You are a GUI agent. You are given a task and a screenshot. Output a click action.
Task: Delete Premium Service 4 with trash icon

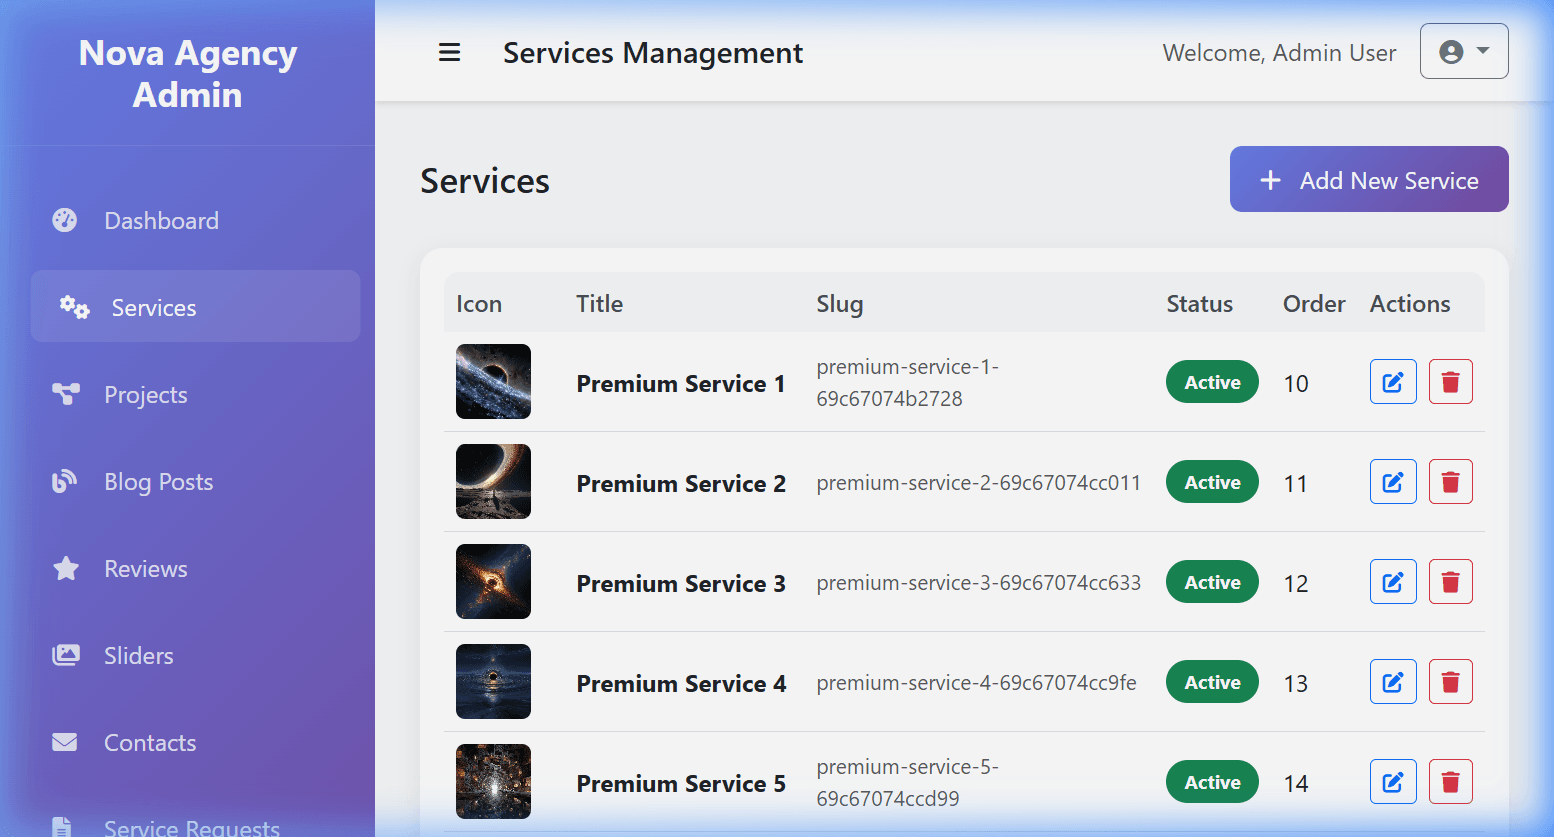[1451, 682]
